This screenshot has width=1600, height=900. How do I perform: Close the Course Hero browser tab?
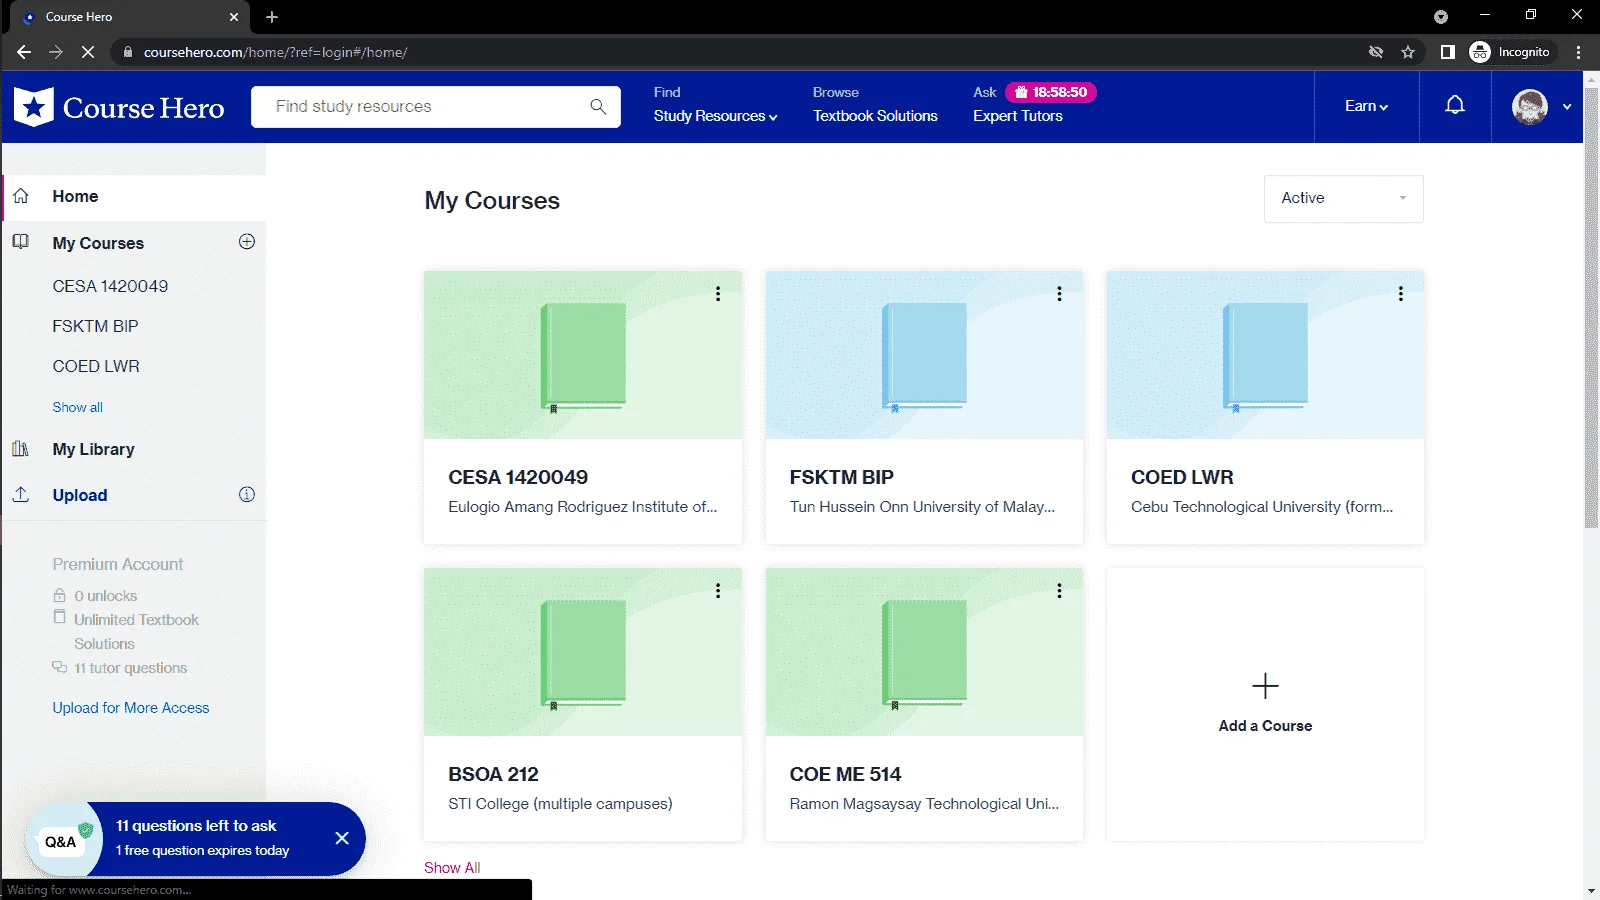[234, 17]
